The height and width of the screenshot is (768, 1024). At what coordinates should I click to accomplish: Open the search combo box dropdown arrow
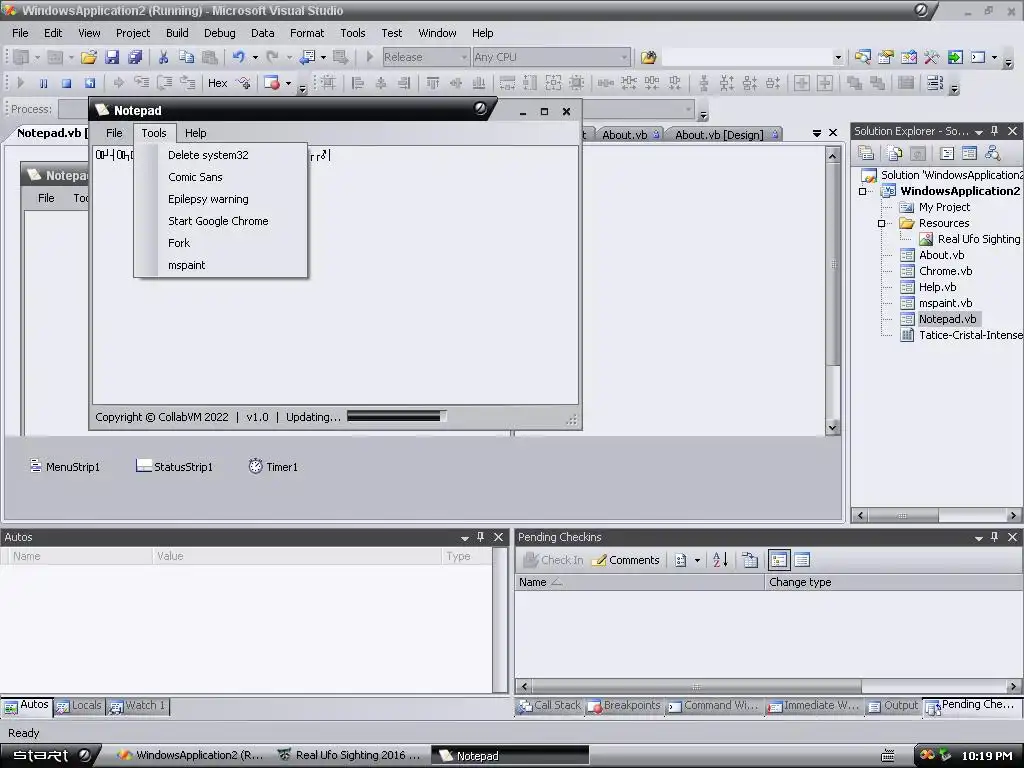(x=838, y=57)
